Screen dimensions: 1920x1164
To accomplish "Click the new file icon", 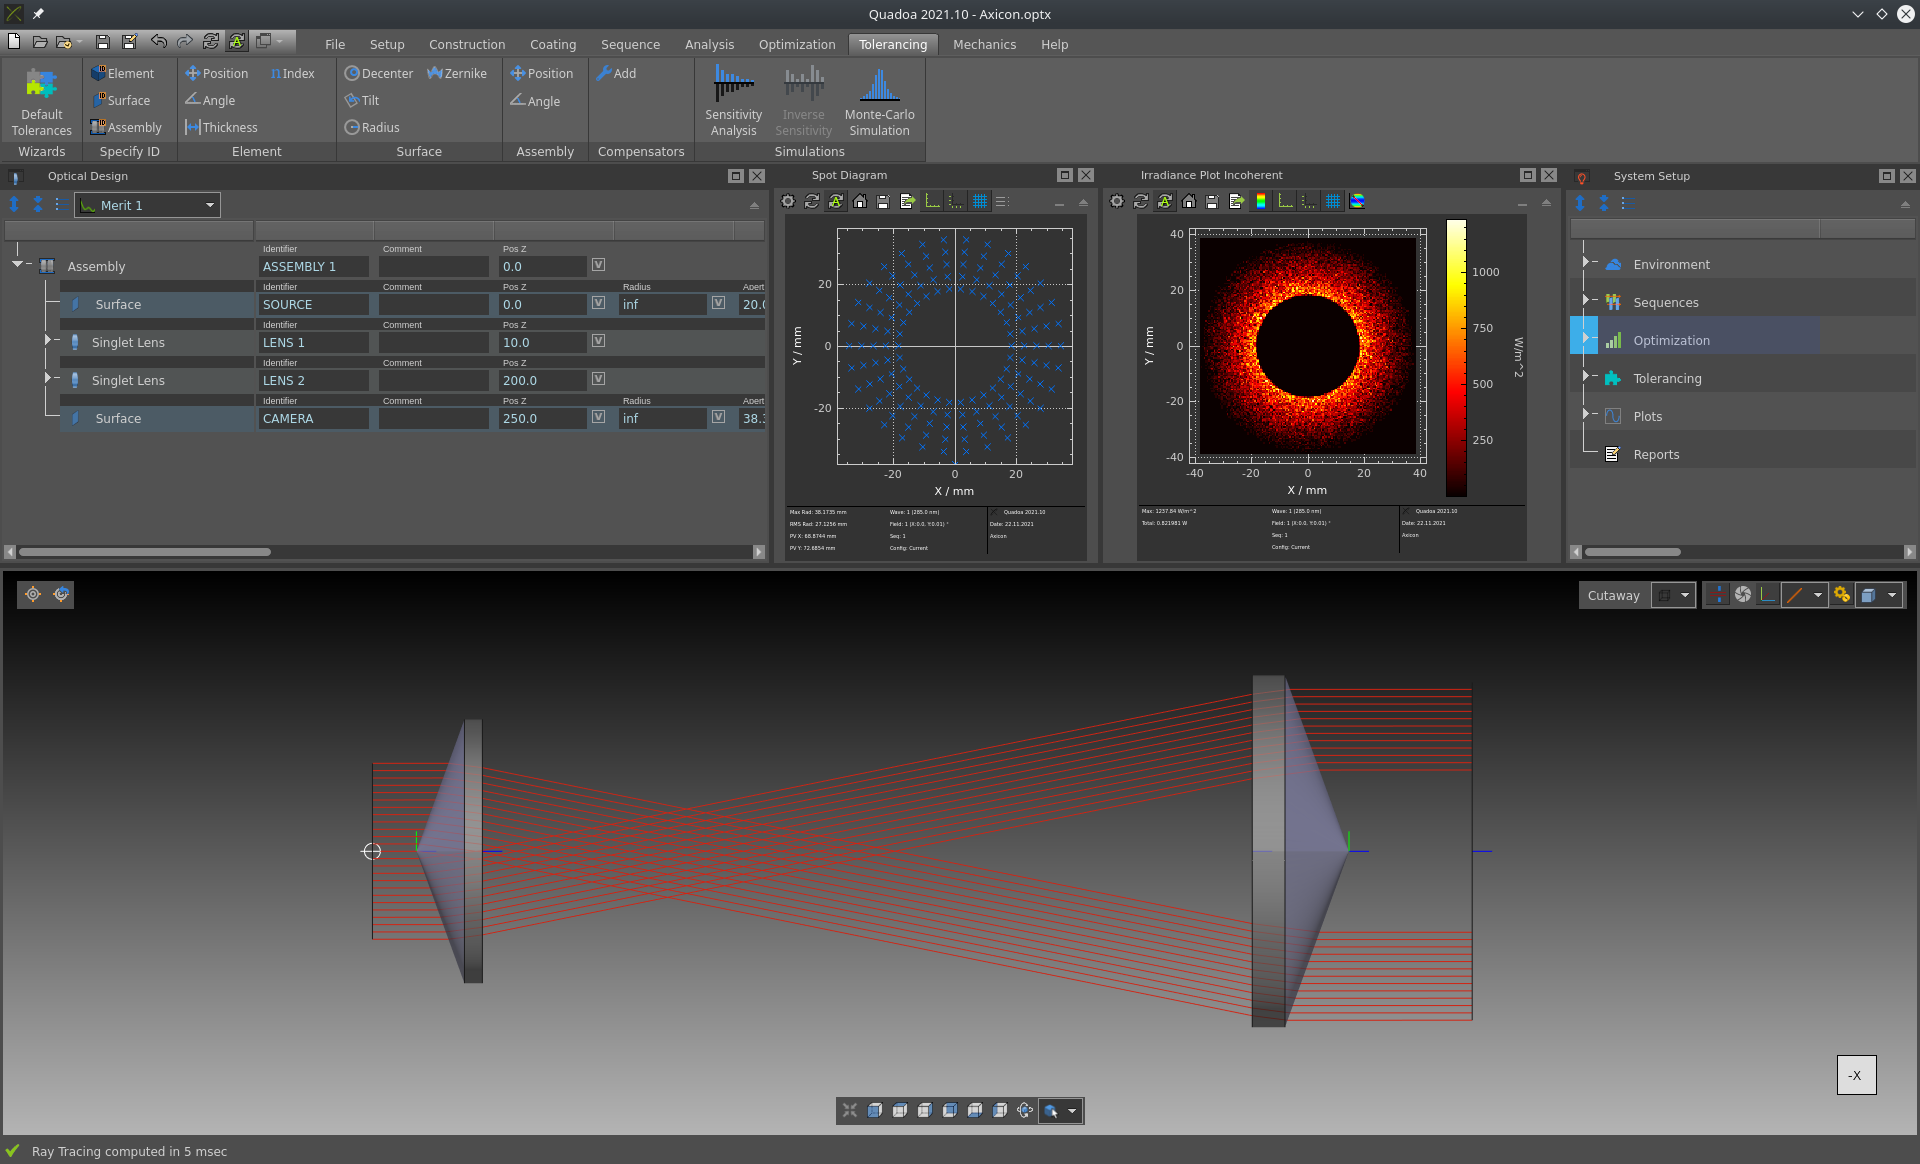I will (14, 41).
